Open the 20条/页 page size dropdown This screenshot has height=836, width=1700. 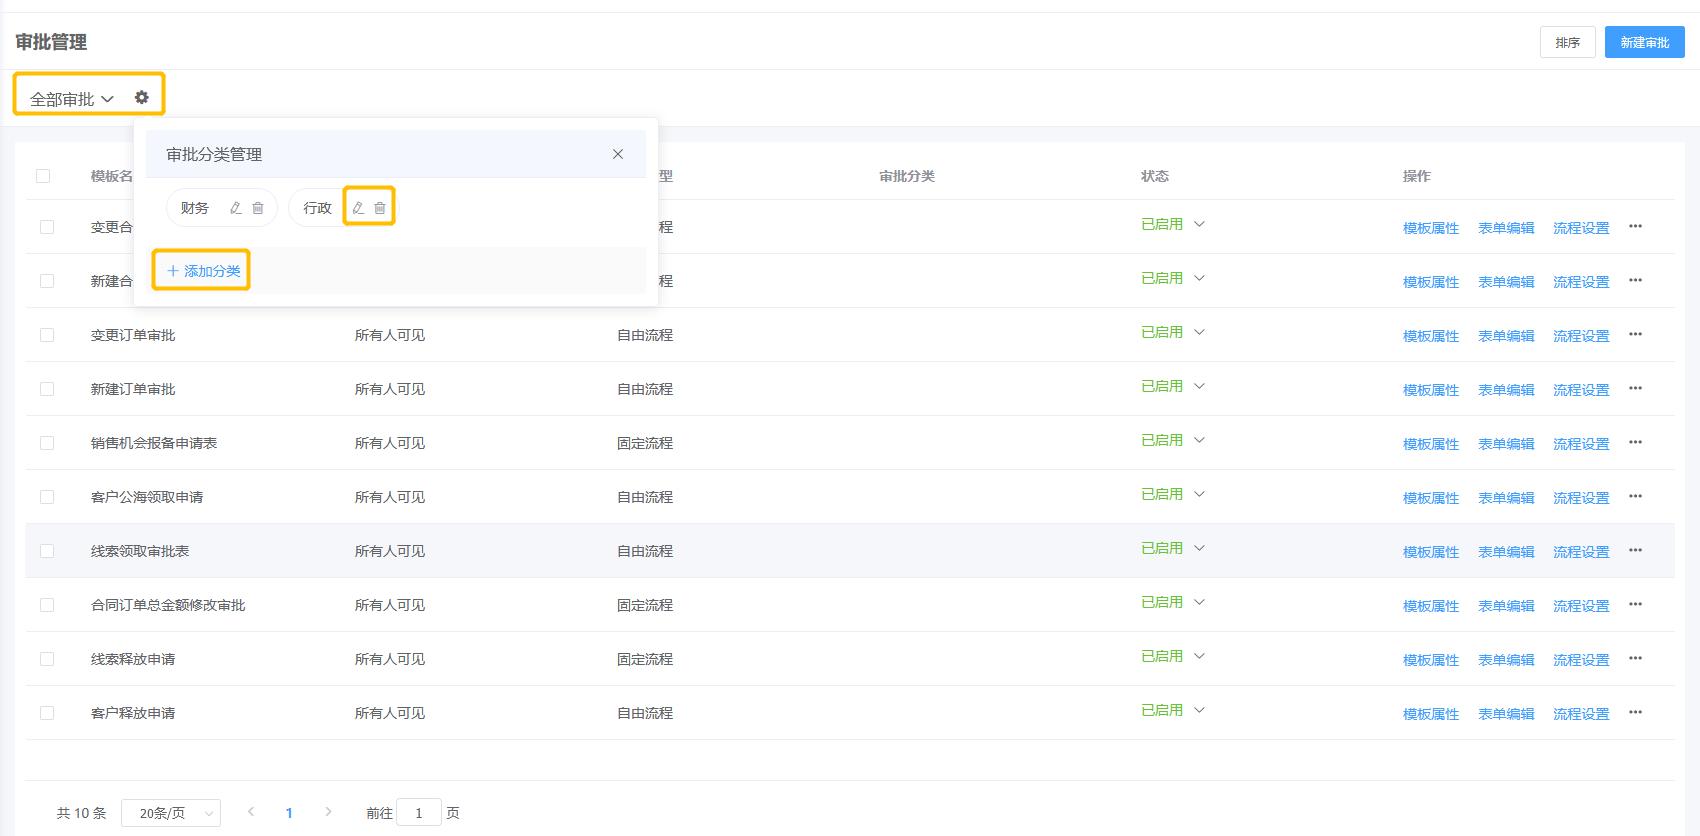[x=170, y=813]
